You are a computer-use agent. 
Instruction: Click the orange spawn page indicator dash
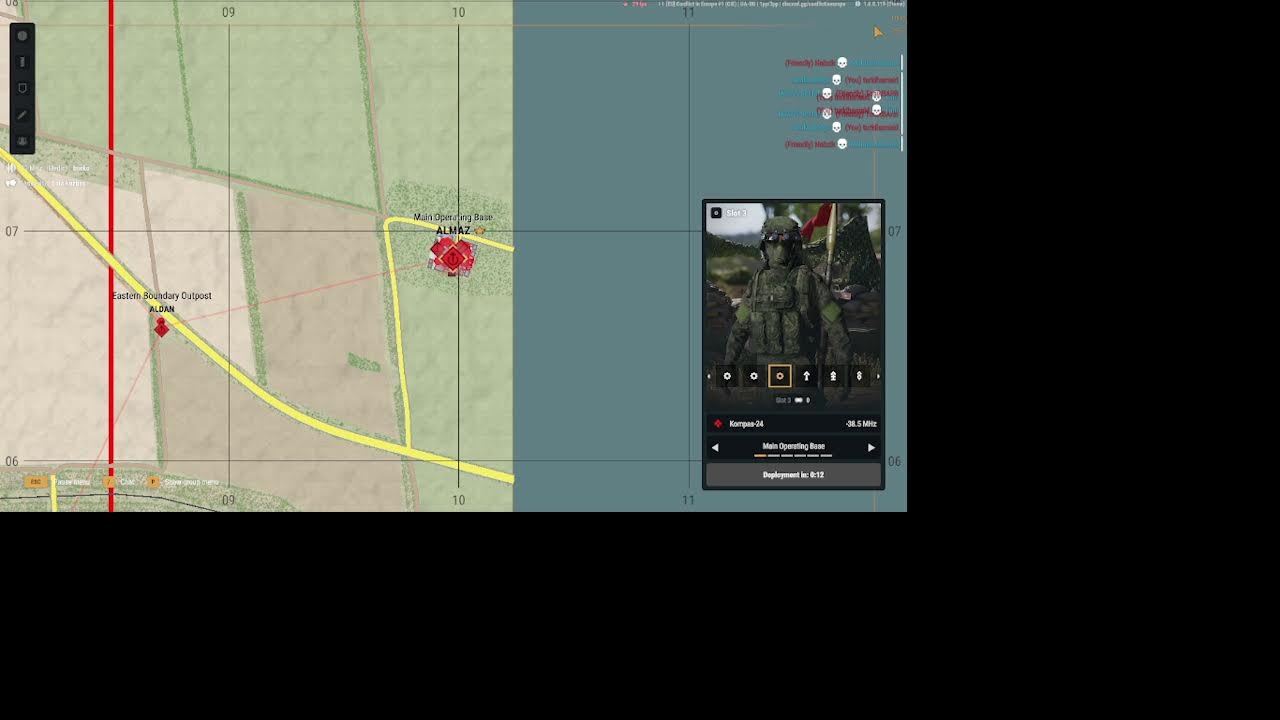[x=760, y=456]
